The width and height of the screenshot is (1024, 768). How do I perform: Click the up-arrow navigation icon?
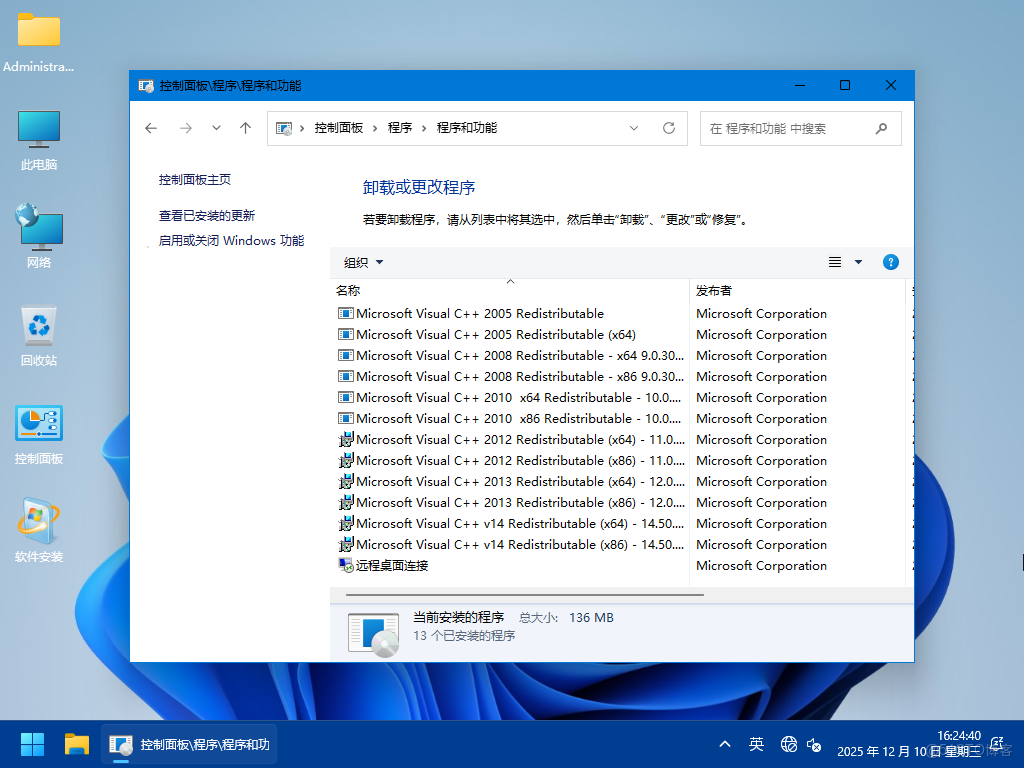point(246,128)
